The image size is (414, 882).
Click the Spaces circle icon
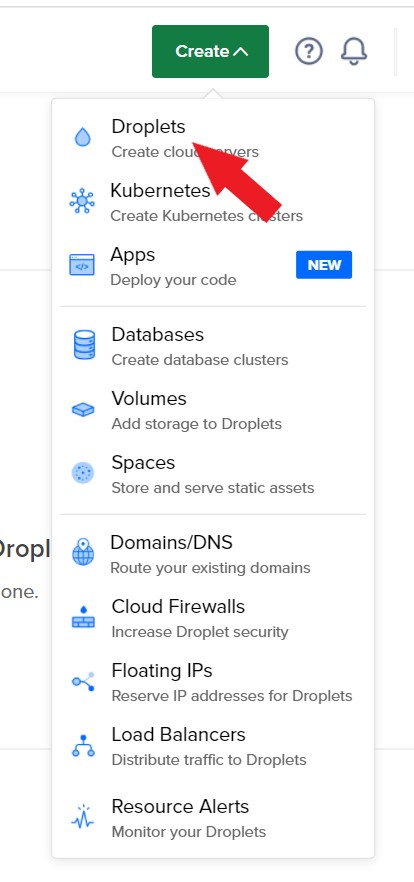pos(83,473)
